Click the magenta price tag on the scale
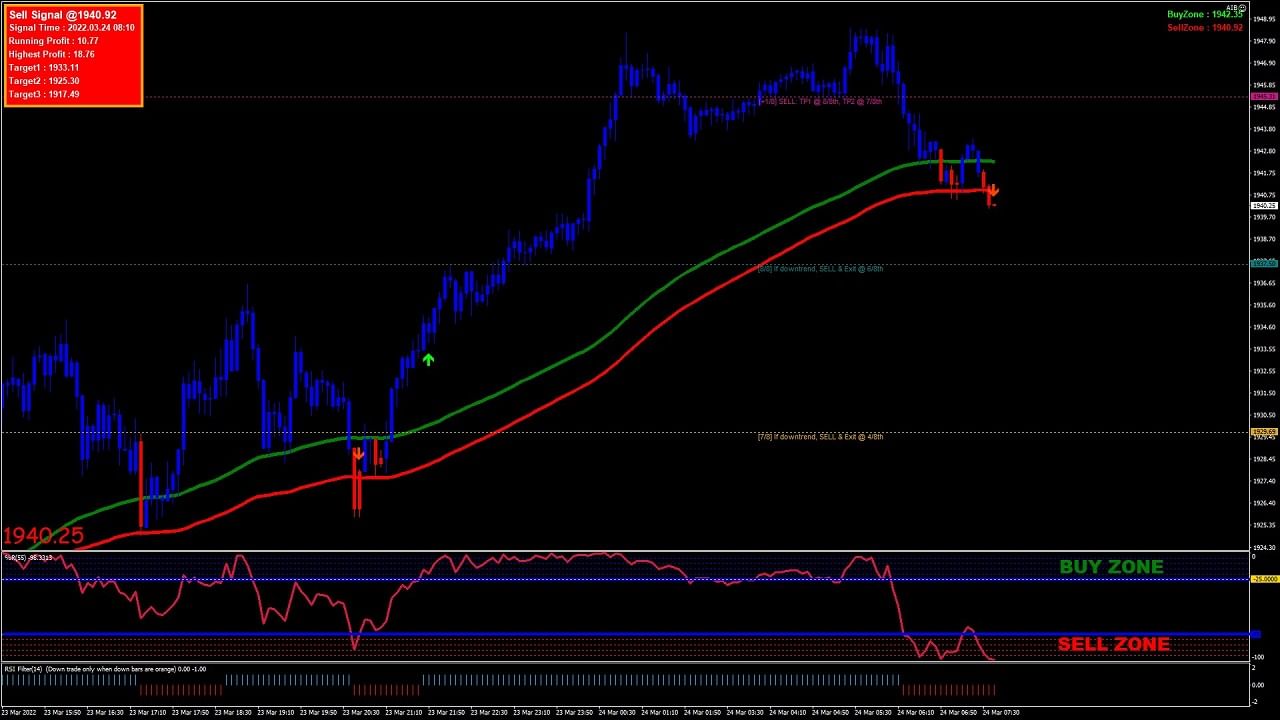The image size is (1280, 720). pyautogui.click(x=1265, y=96)
